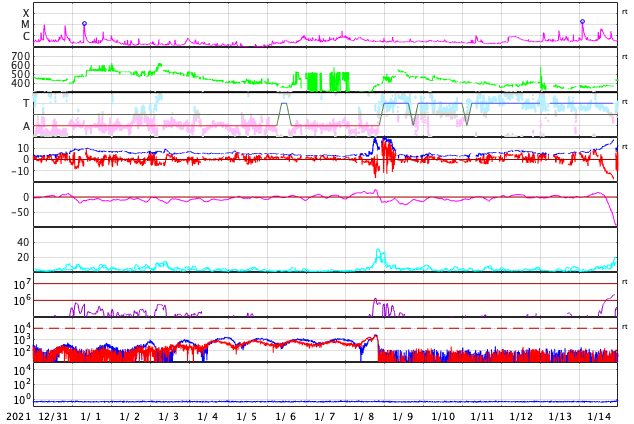Click the blue flare marker near 1/1
Viewport: 634px width, 424px height.
coord(85,23)
